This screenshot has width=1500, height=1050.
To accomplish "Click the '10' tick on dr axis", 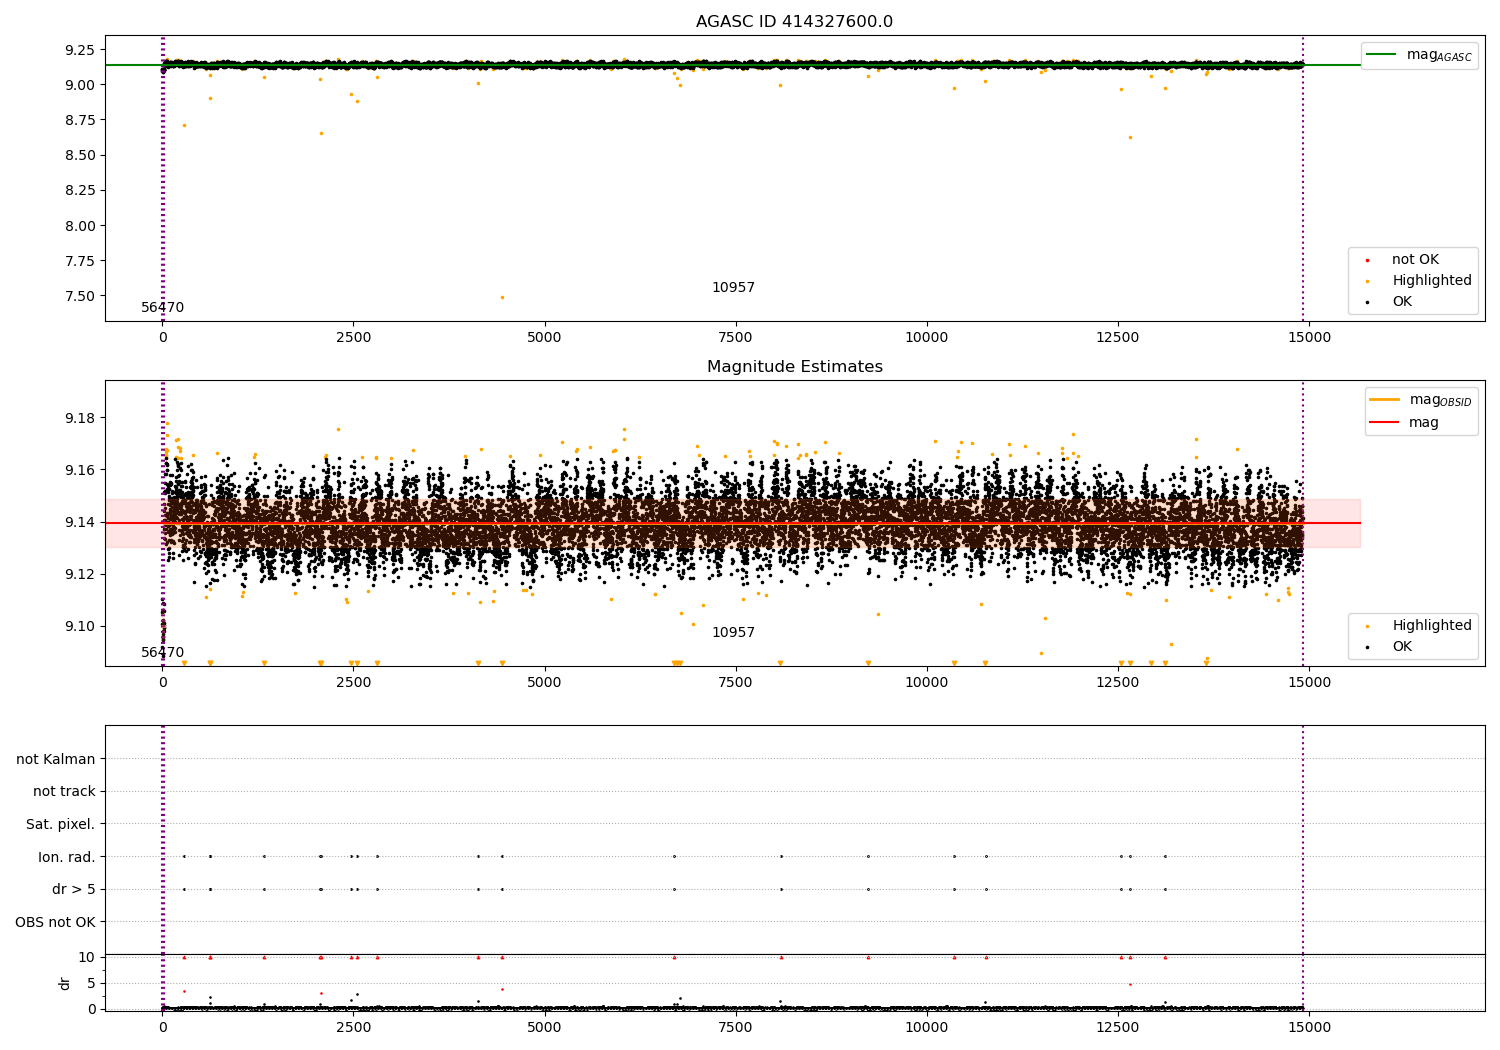I will pyautogui.click(x=88, y=957).
